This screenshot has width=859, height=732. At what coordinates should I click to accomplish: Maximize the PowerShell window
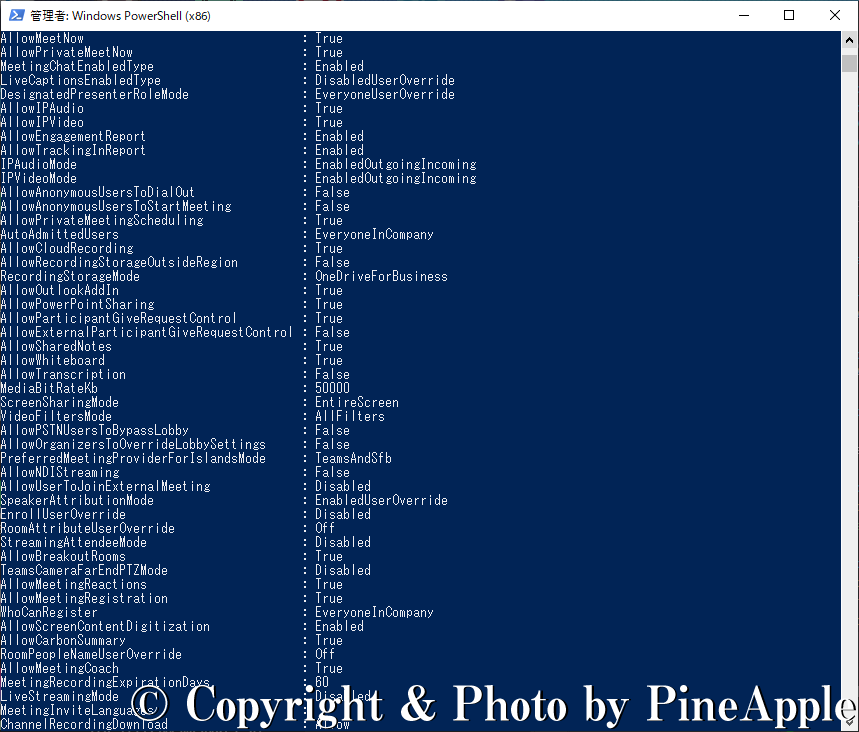point(789,15)
